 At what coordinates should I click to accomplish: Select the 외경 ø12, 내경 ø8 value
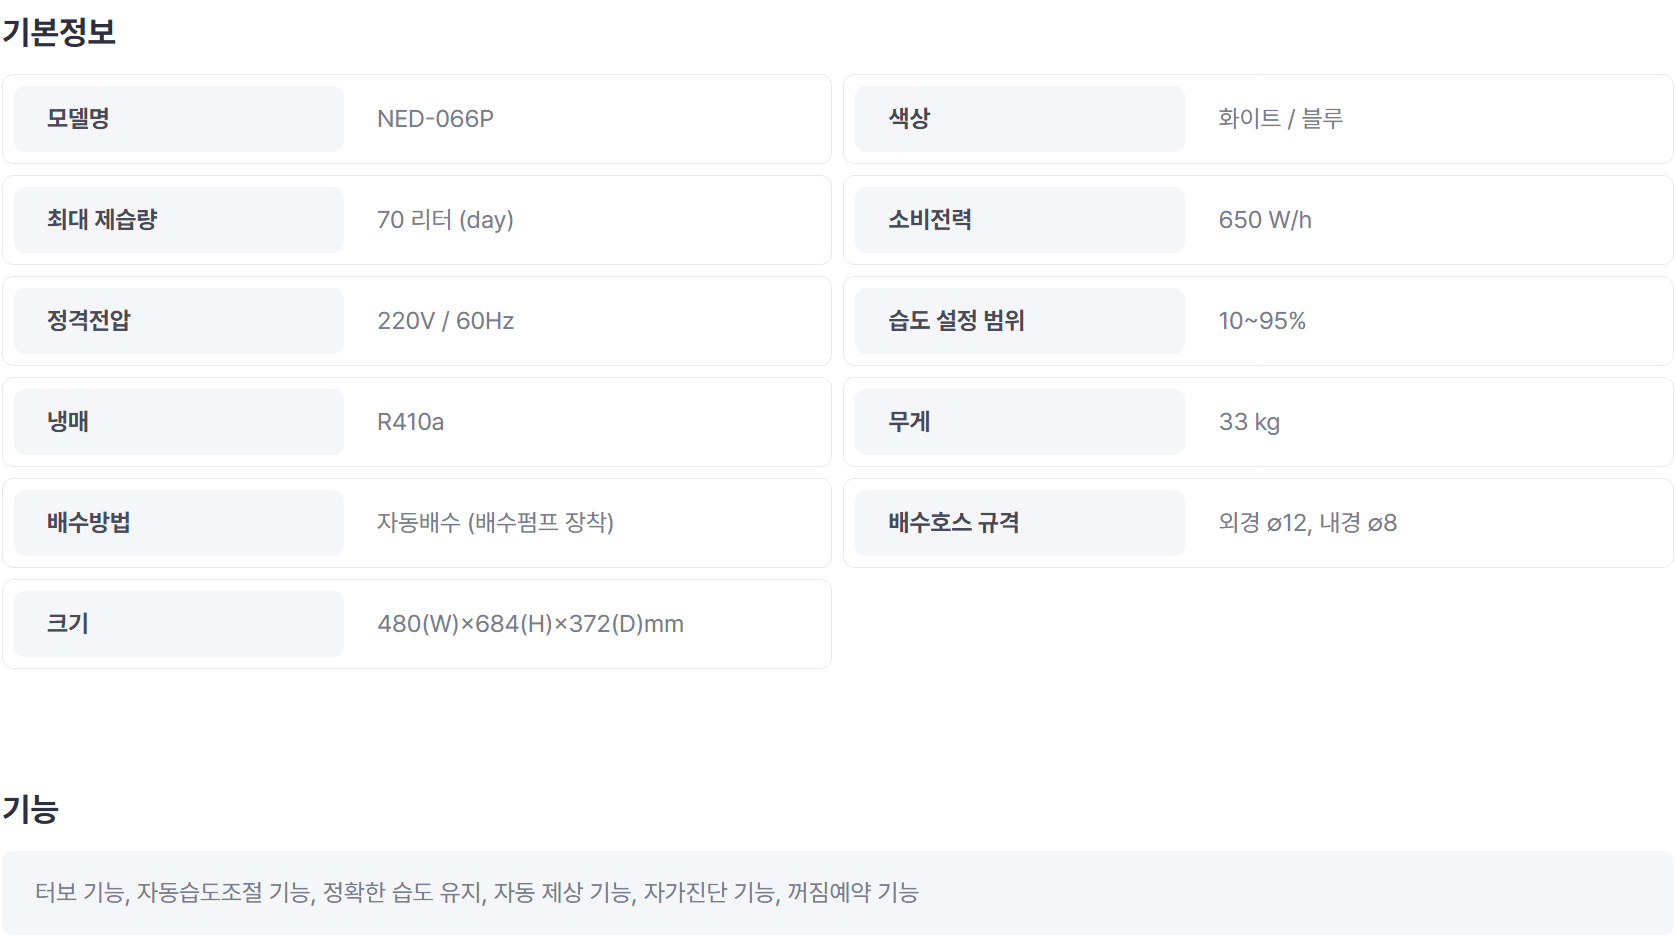[x=1307, y=523]
